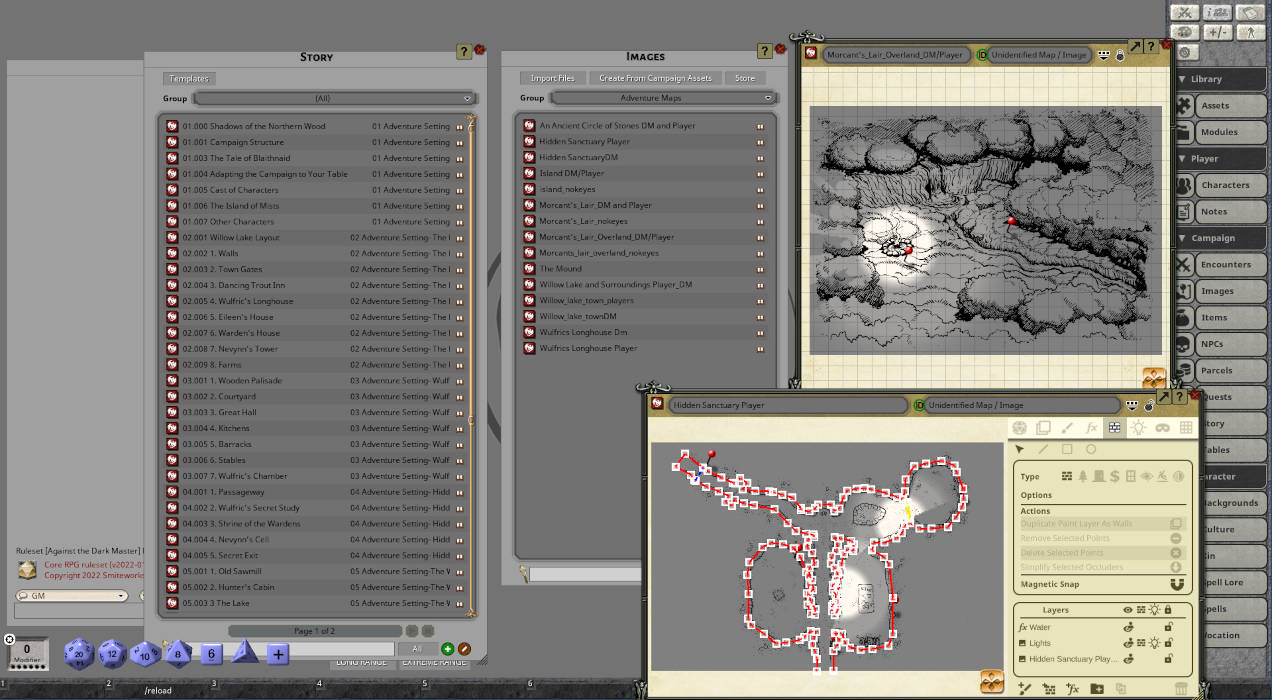This screenshot has width=1272, height=700.
Task: Choose the circle drawing shape tool
Action: tap(1091, 450)
